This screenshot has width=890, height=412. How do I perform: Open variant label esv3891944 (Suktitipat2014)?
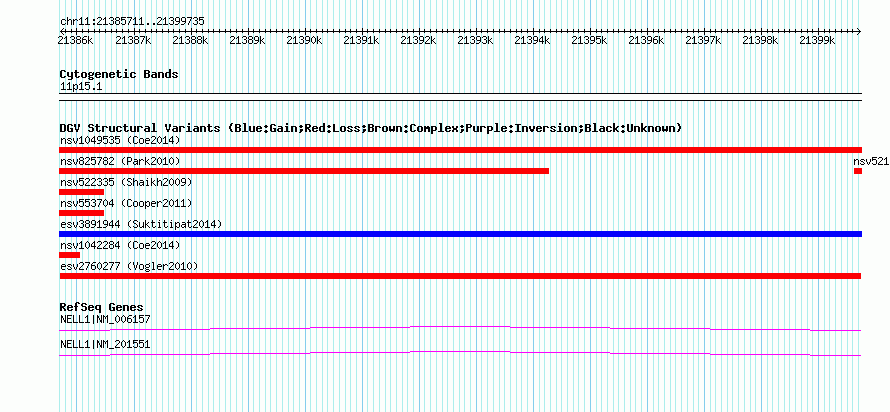point(141,224)
